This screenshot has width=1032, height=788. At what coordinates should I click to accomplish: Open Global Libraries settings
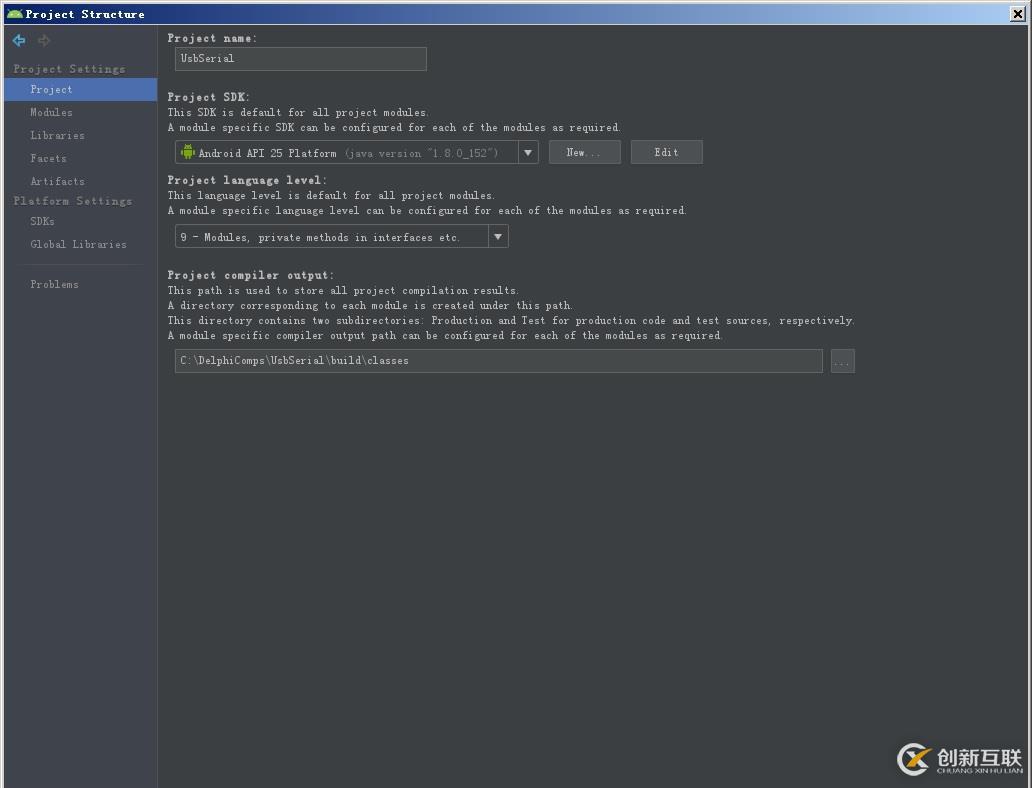tap(78, 244)
